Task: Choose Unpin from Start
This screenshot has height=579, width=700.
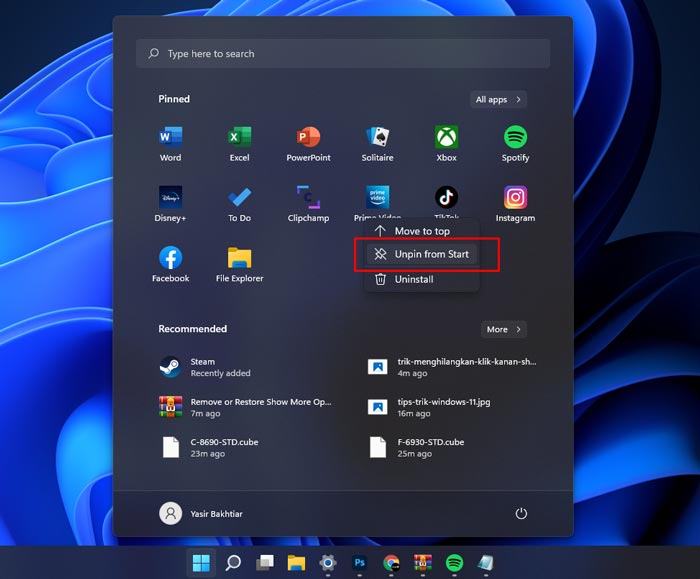Action: (422, 254)
